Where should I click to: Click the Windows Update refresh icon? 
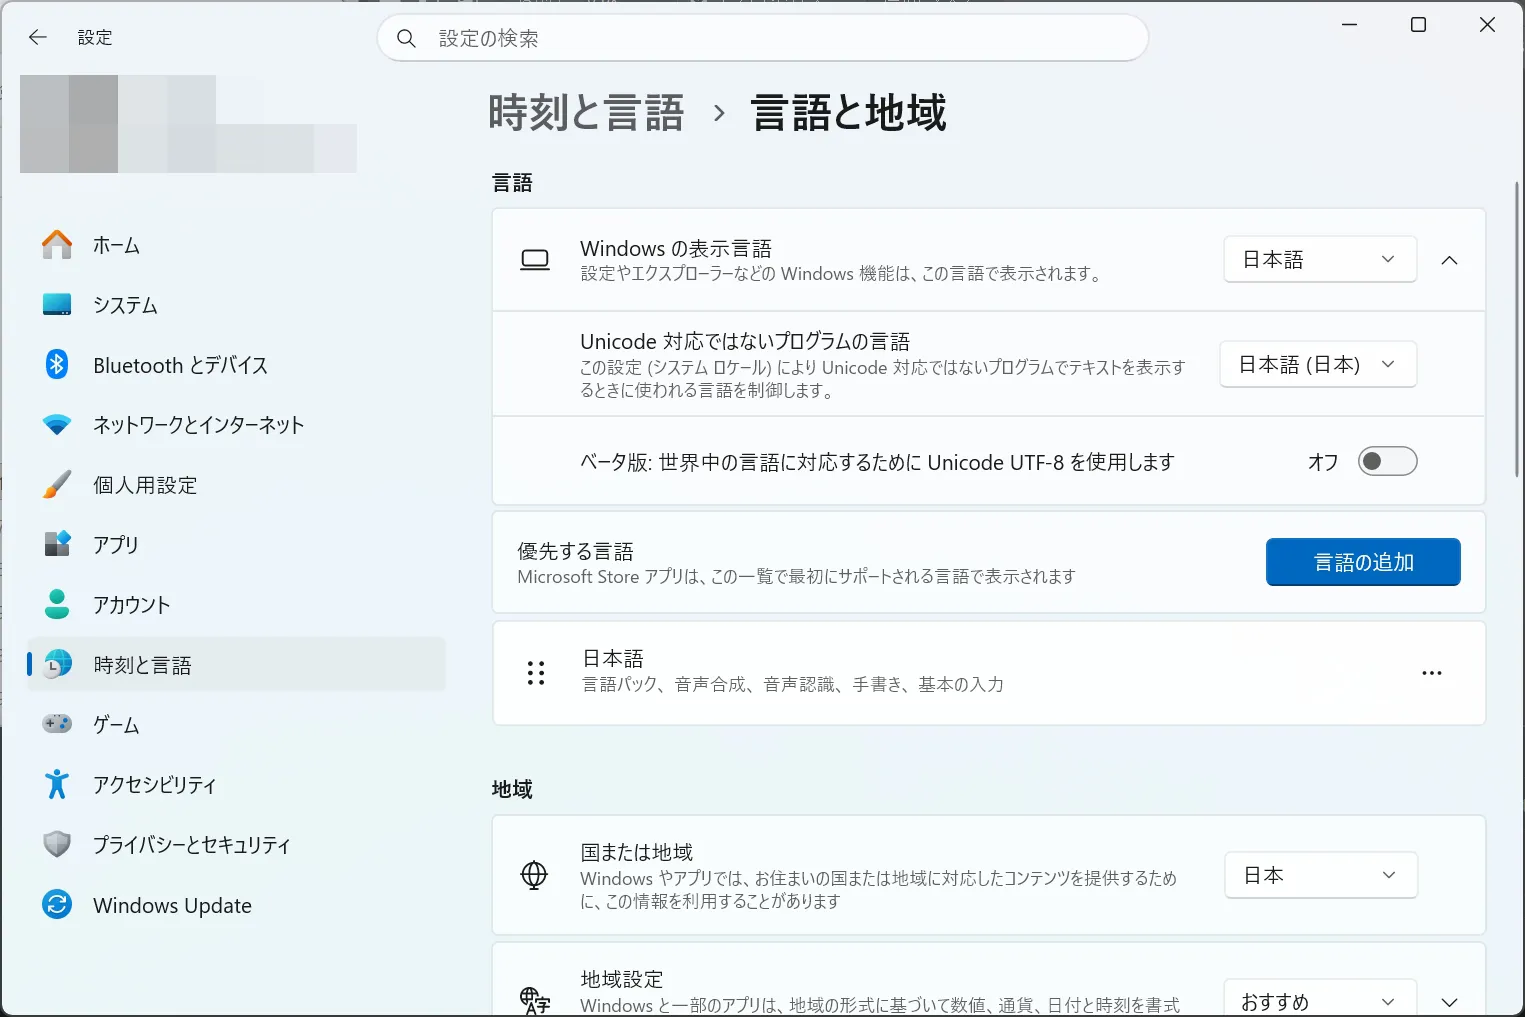pos(57,905)
